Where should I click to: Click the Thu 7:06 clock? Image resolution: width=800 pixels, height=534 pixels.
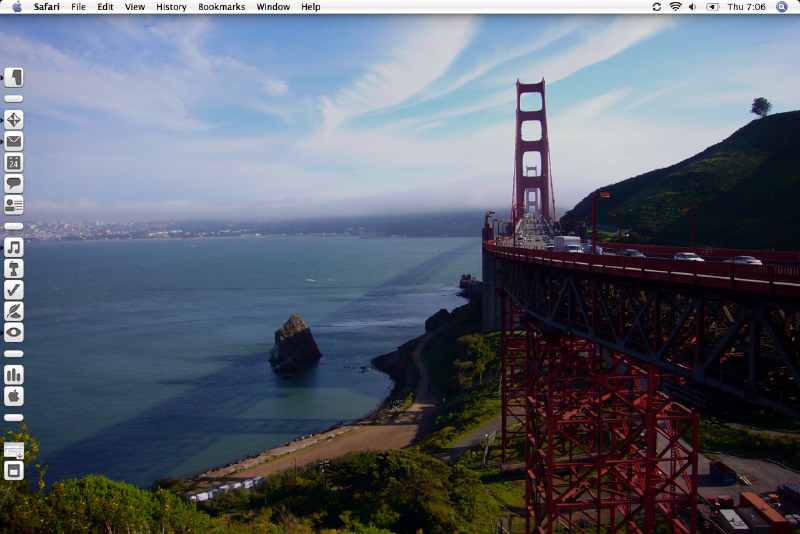tap(746, 7)
